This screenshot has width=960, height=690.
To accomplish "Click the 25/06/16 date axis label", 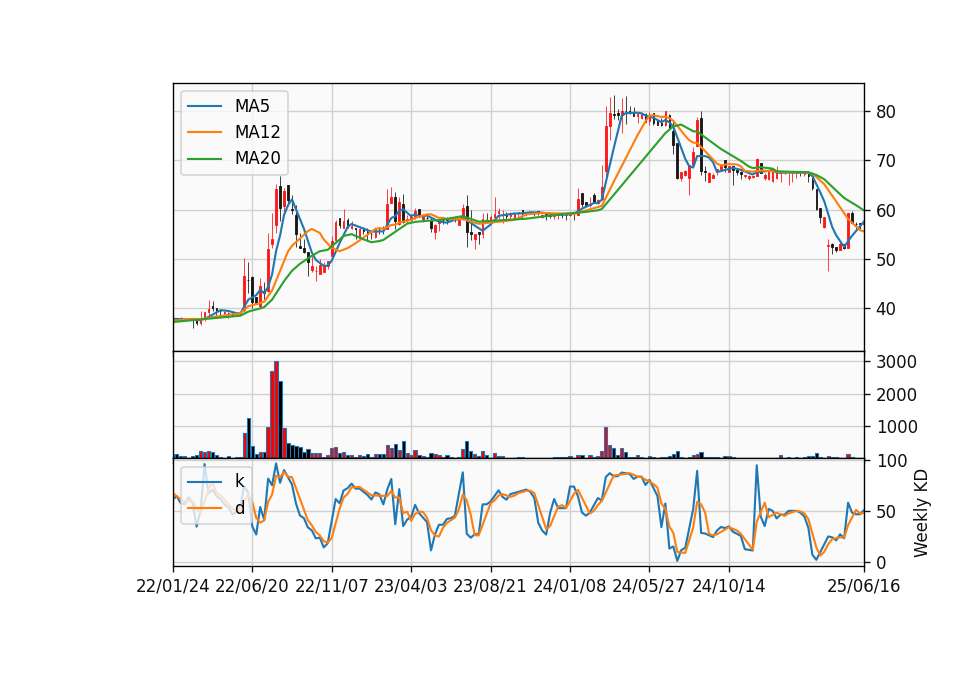I will [864, 587].
